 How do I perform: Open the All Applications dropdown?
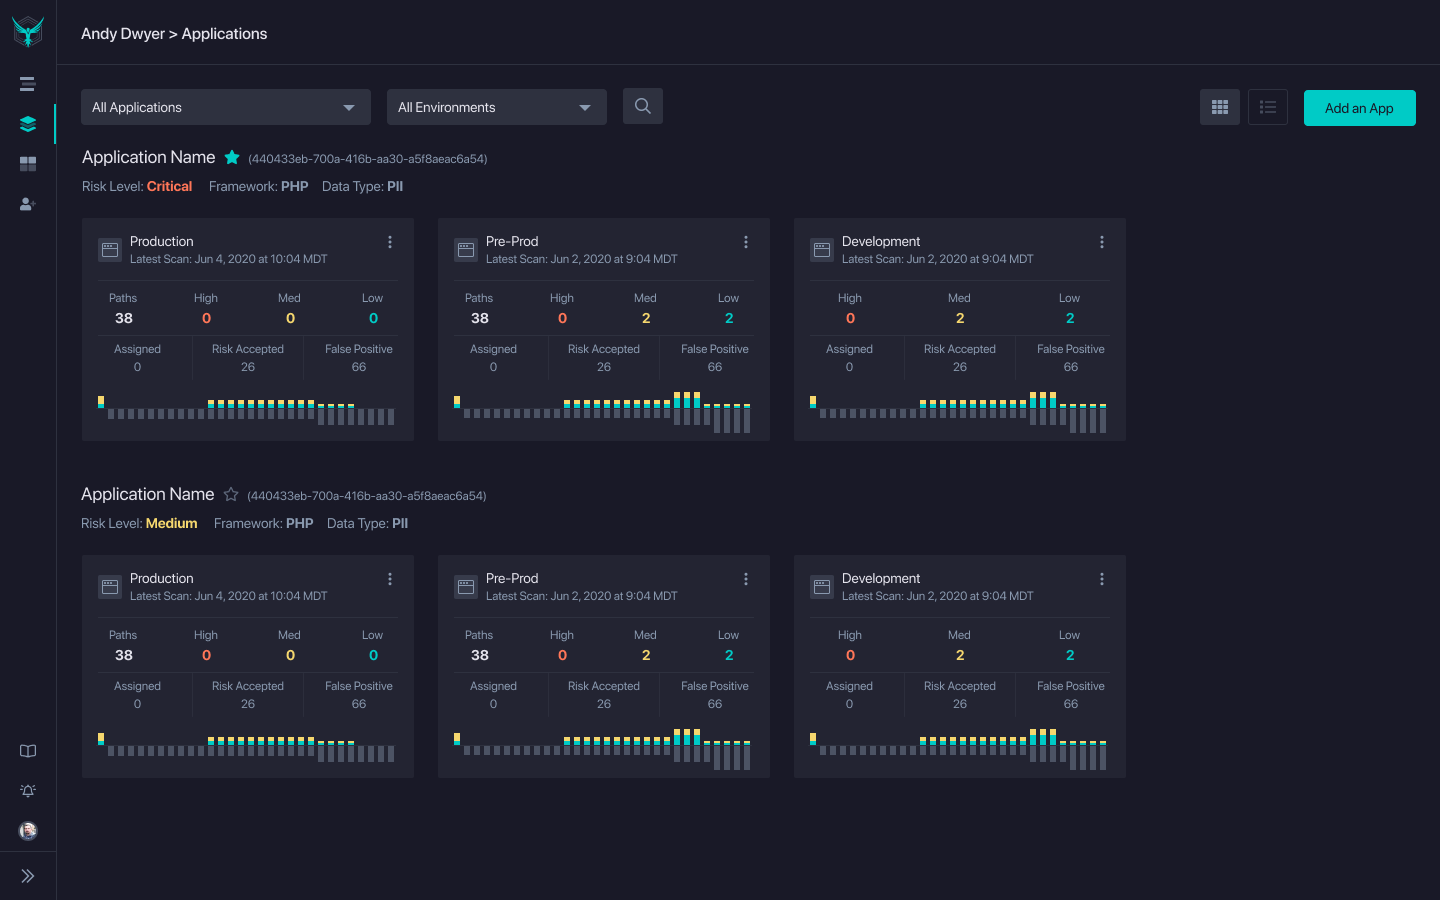(226, 107)
